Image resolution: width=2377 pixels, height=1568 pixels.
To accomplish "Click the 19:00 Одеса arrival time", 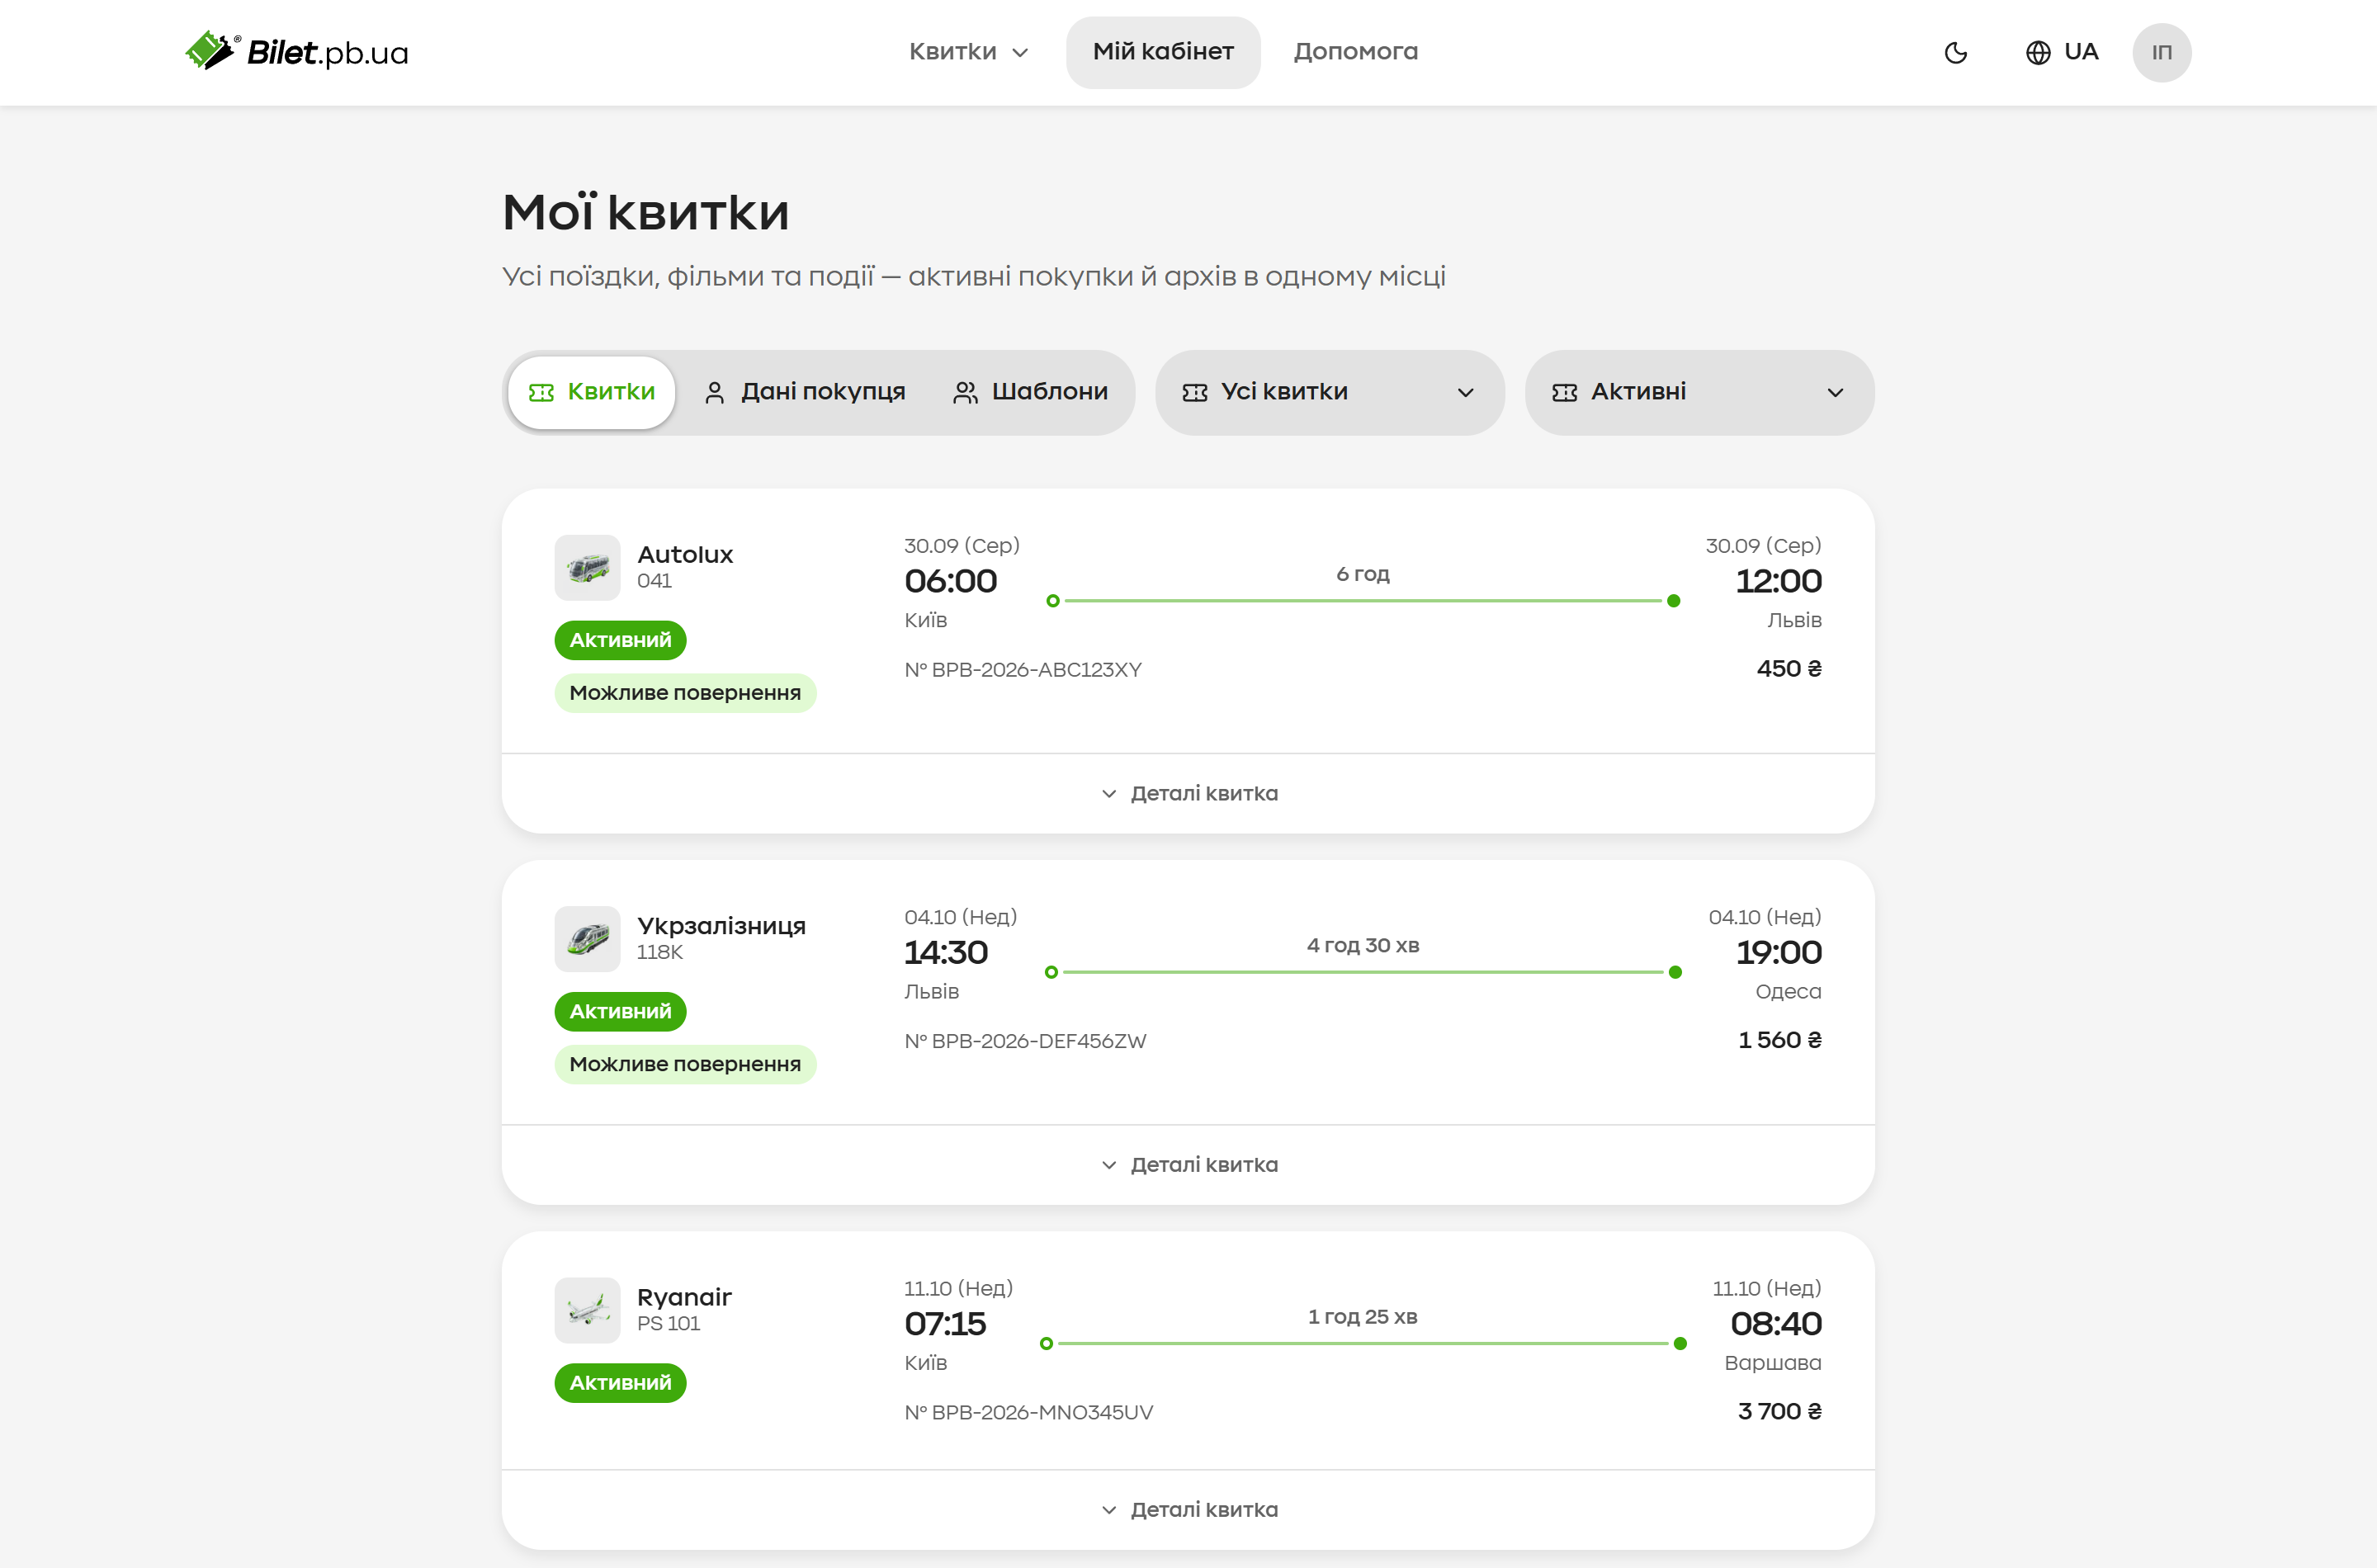I will (x=1778, y=953).
